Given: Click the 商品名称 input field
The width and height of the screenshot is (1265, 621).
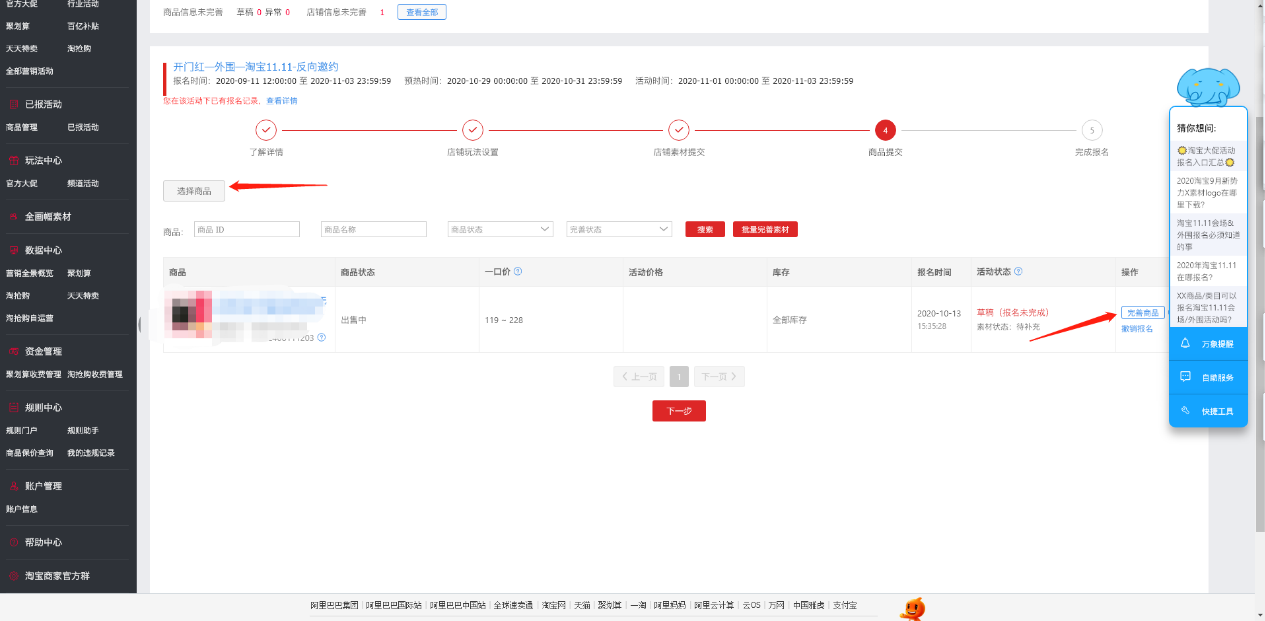Looking at the screenshot, I should (374, 229).
